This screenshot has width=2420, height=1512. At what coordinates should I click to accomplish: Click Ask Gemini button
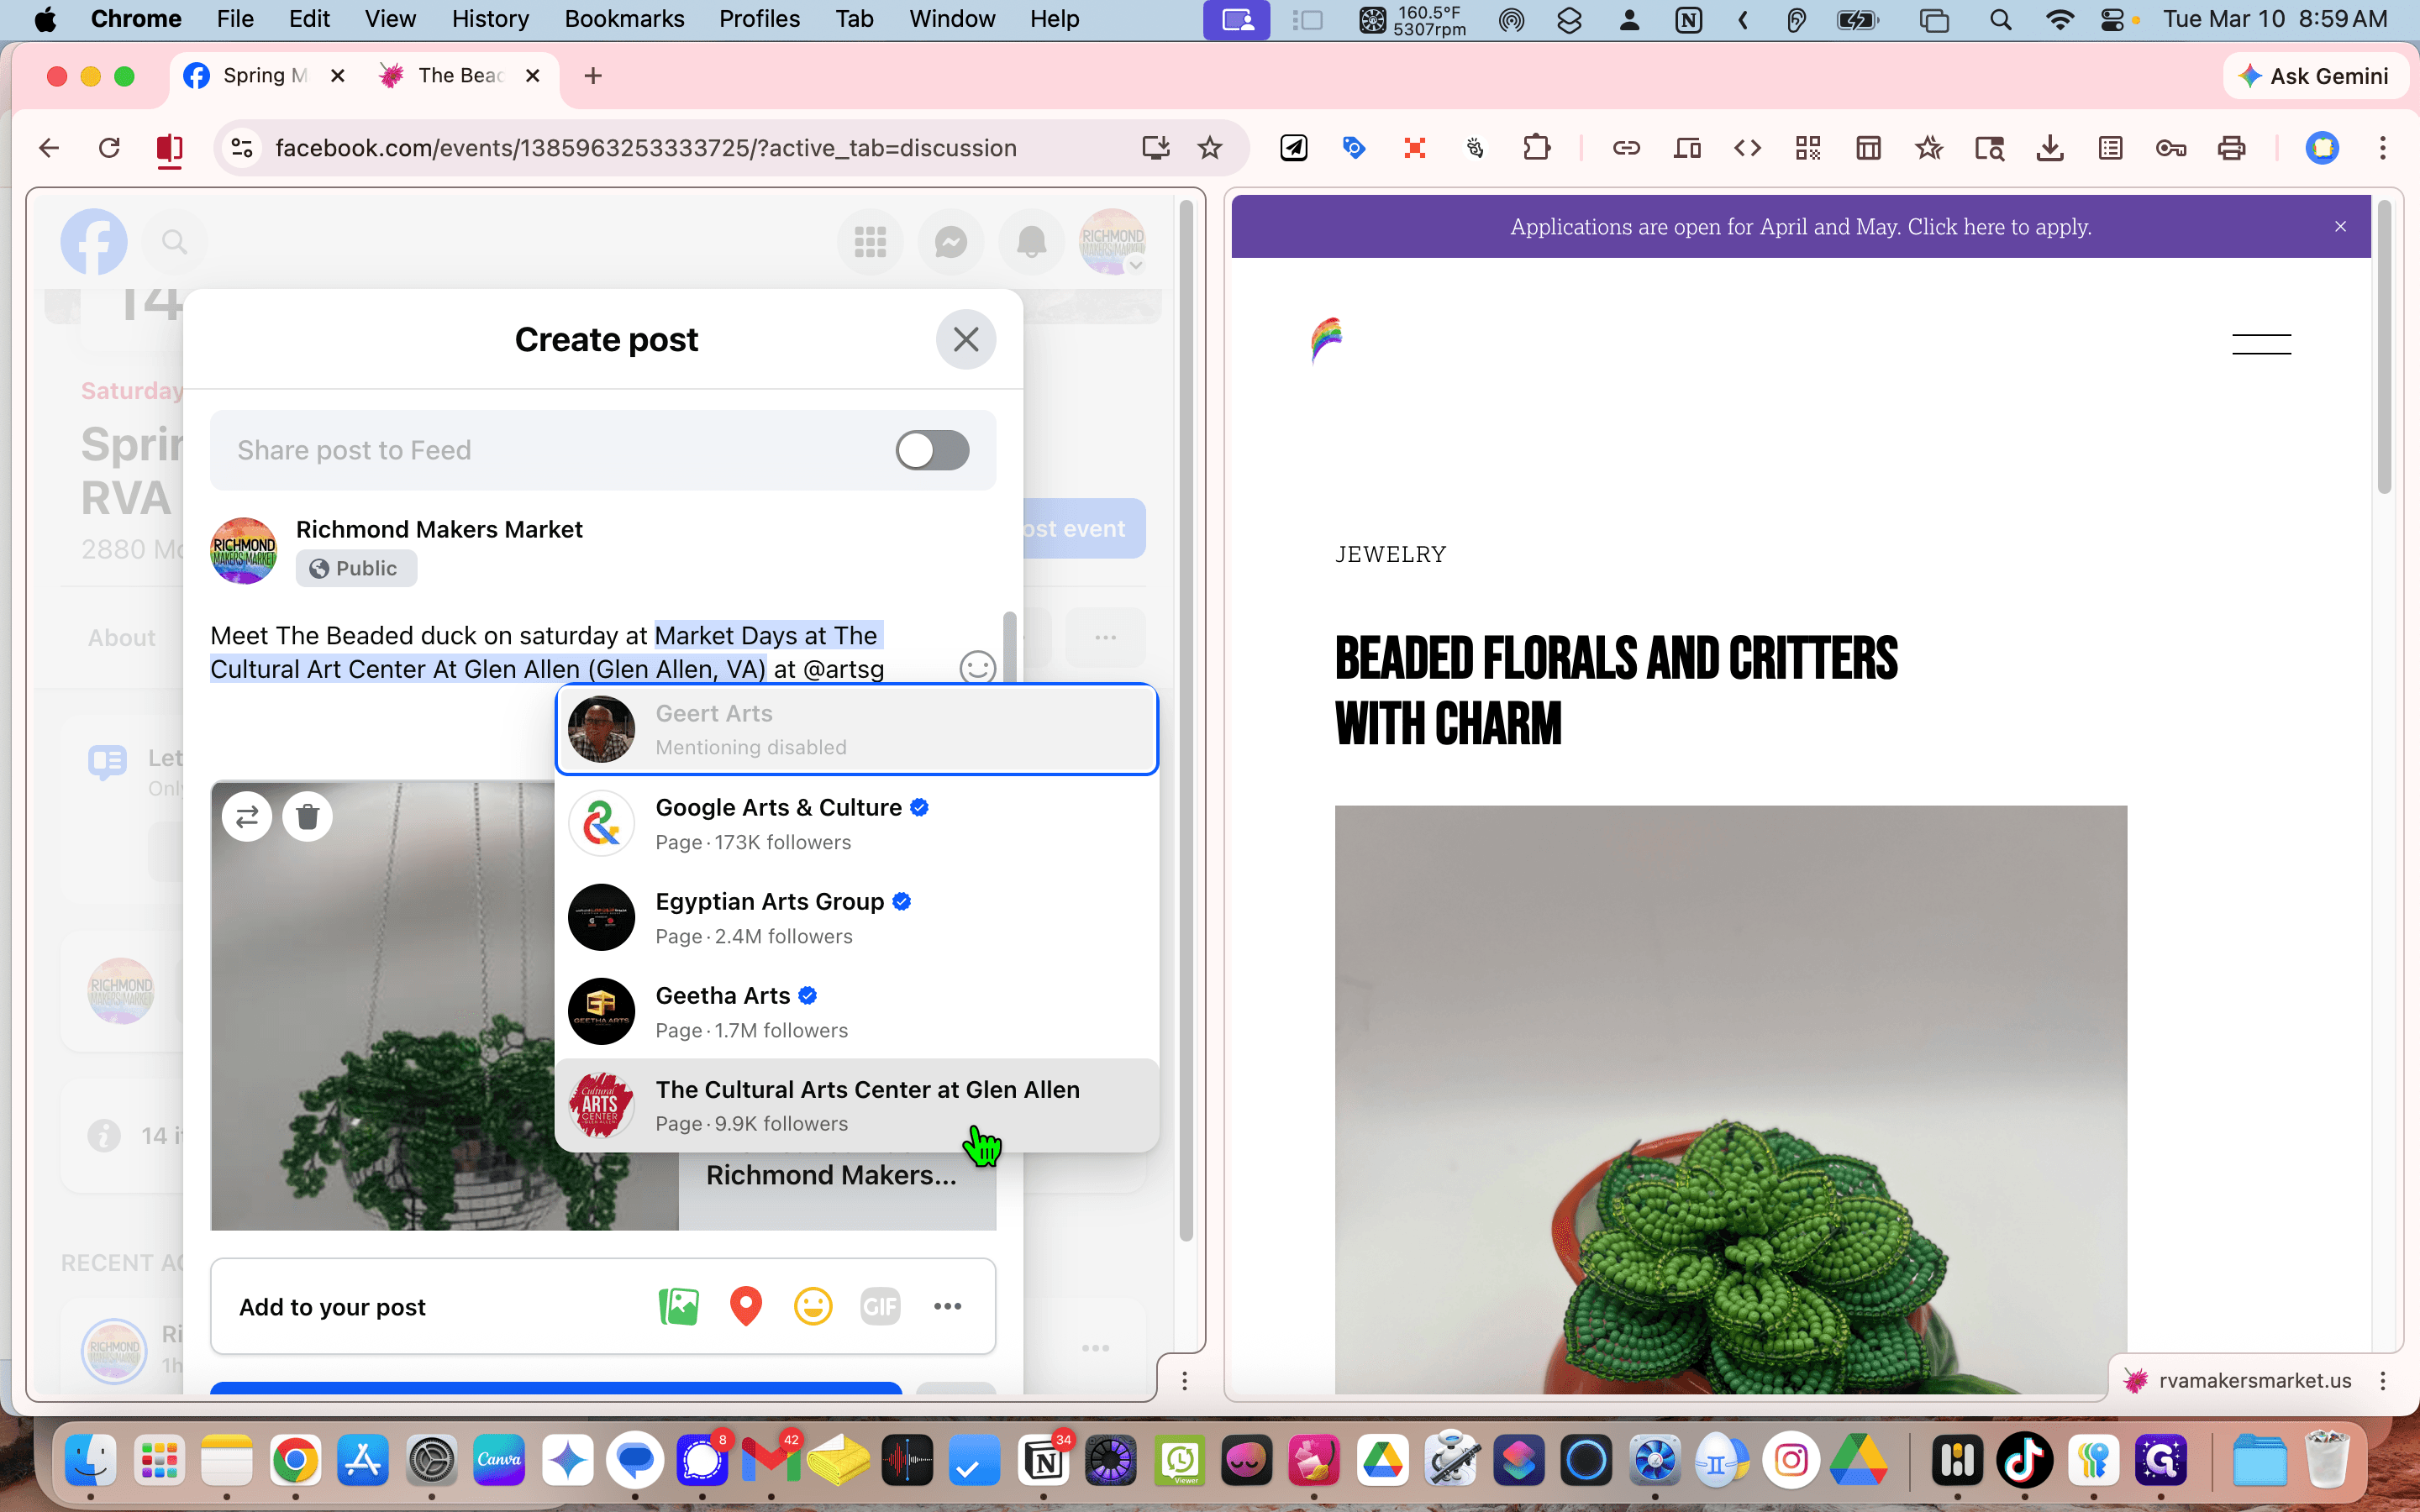tap(2314, 76)
